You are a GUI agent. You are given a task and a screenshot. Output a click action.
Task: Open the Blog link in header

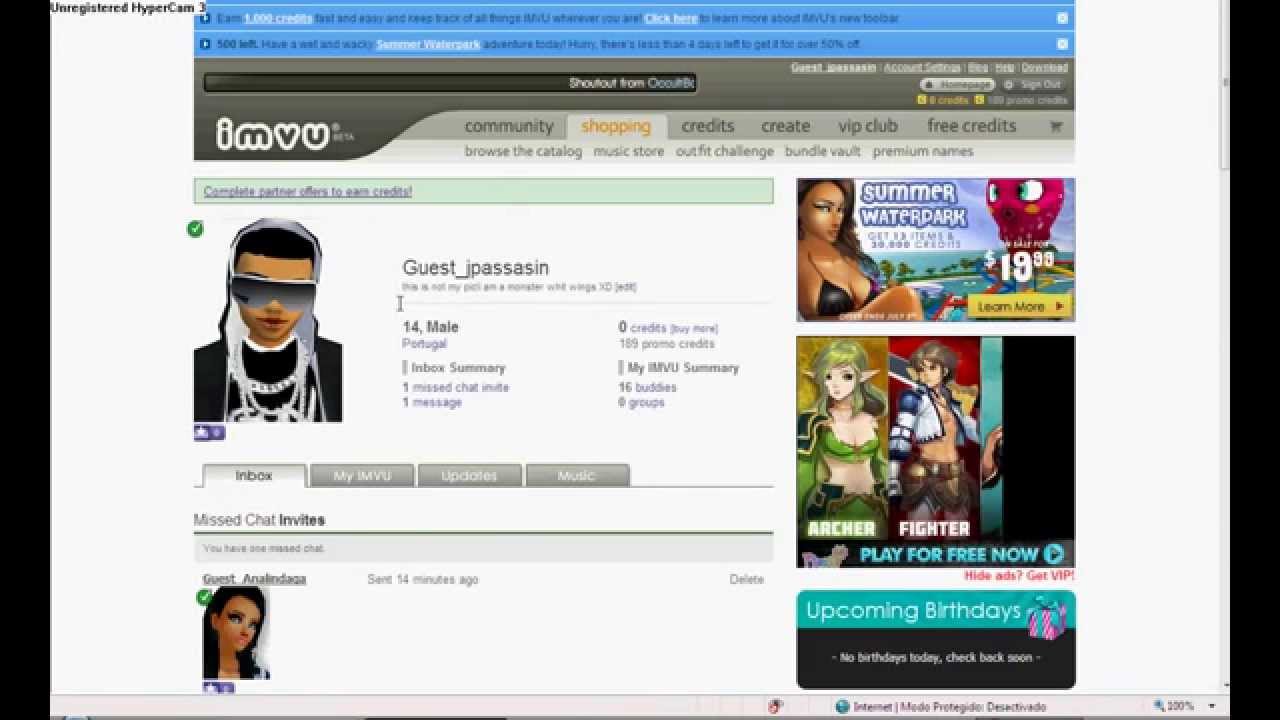coord(978,67)
